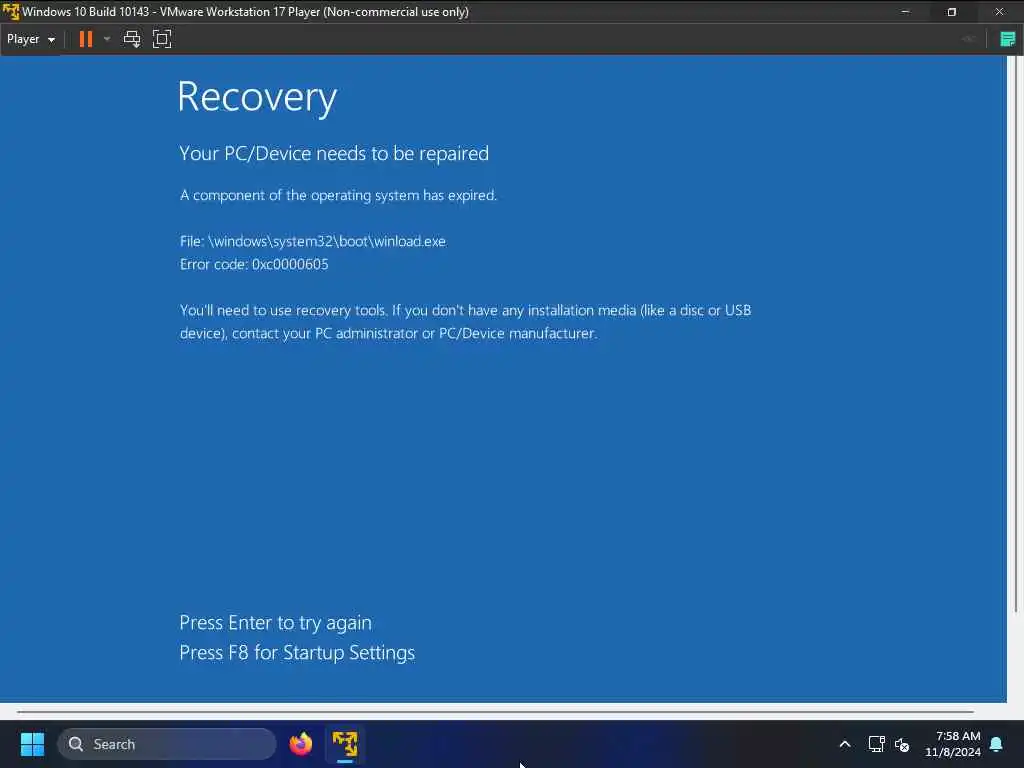
Task: Click "Your PC/Device needs to be repaired" text
Action: click(334, 153)
